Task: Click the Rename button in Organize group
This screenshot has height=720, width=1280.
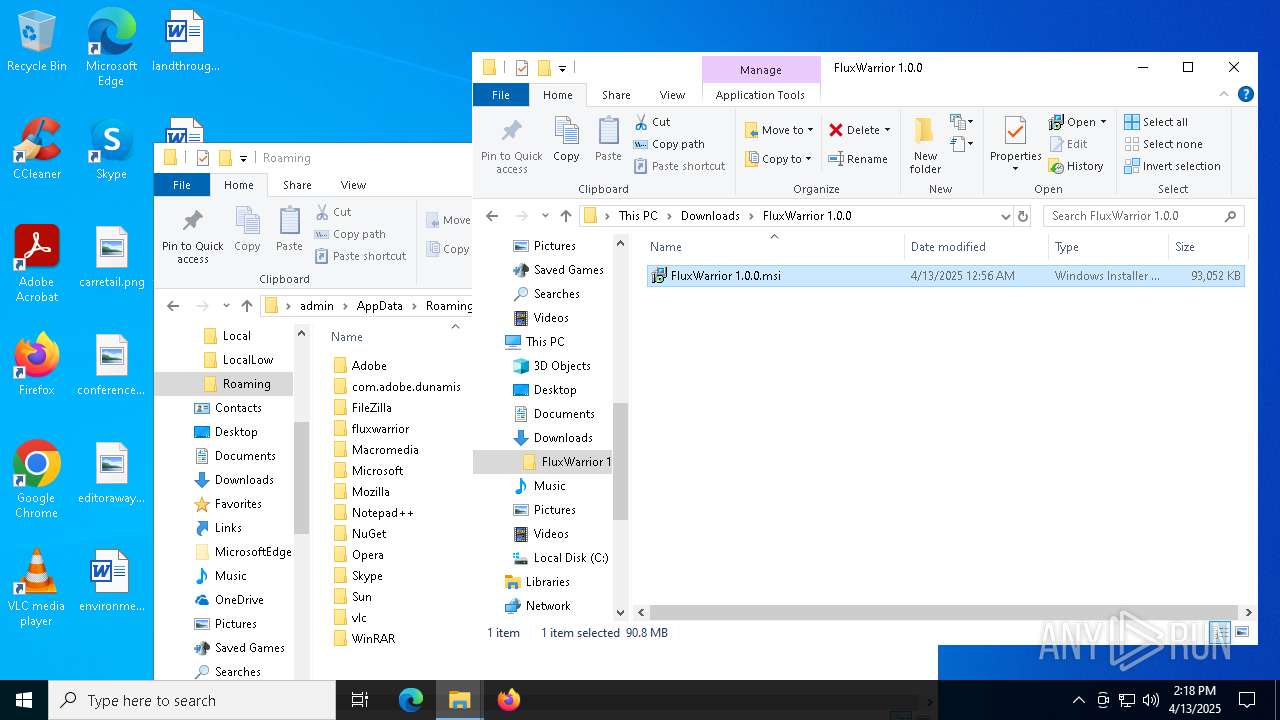Action: coord(857,159)
